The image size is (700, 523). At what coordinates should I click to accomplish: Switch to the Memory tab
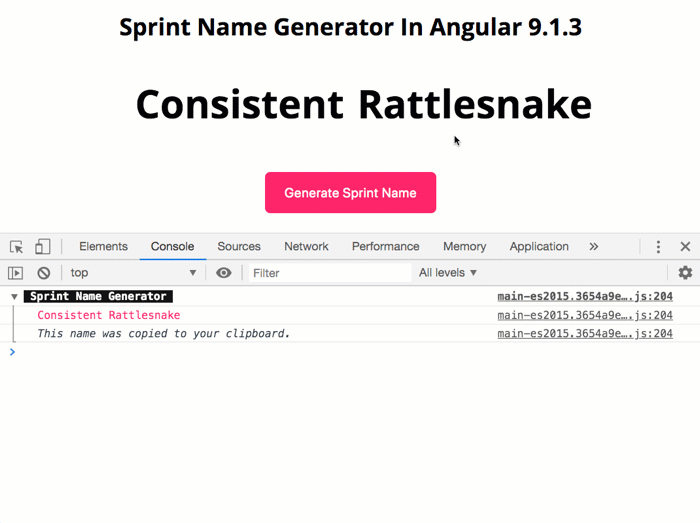point(464,246)
